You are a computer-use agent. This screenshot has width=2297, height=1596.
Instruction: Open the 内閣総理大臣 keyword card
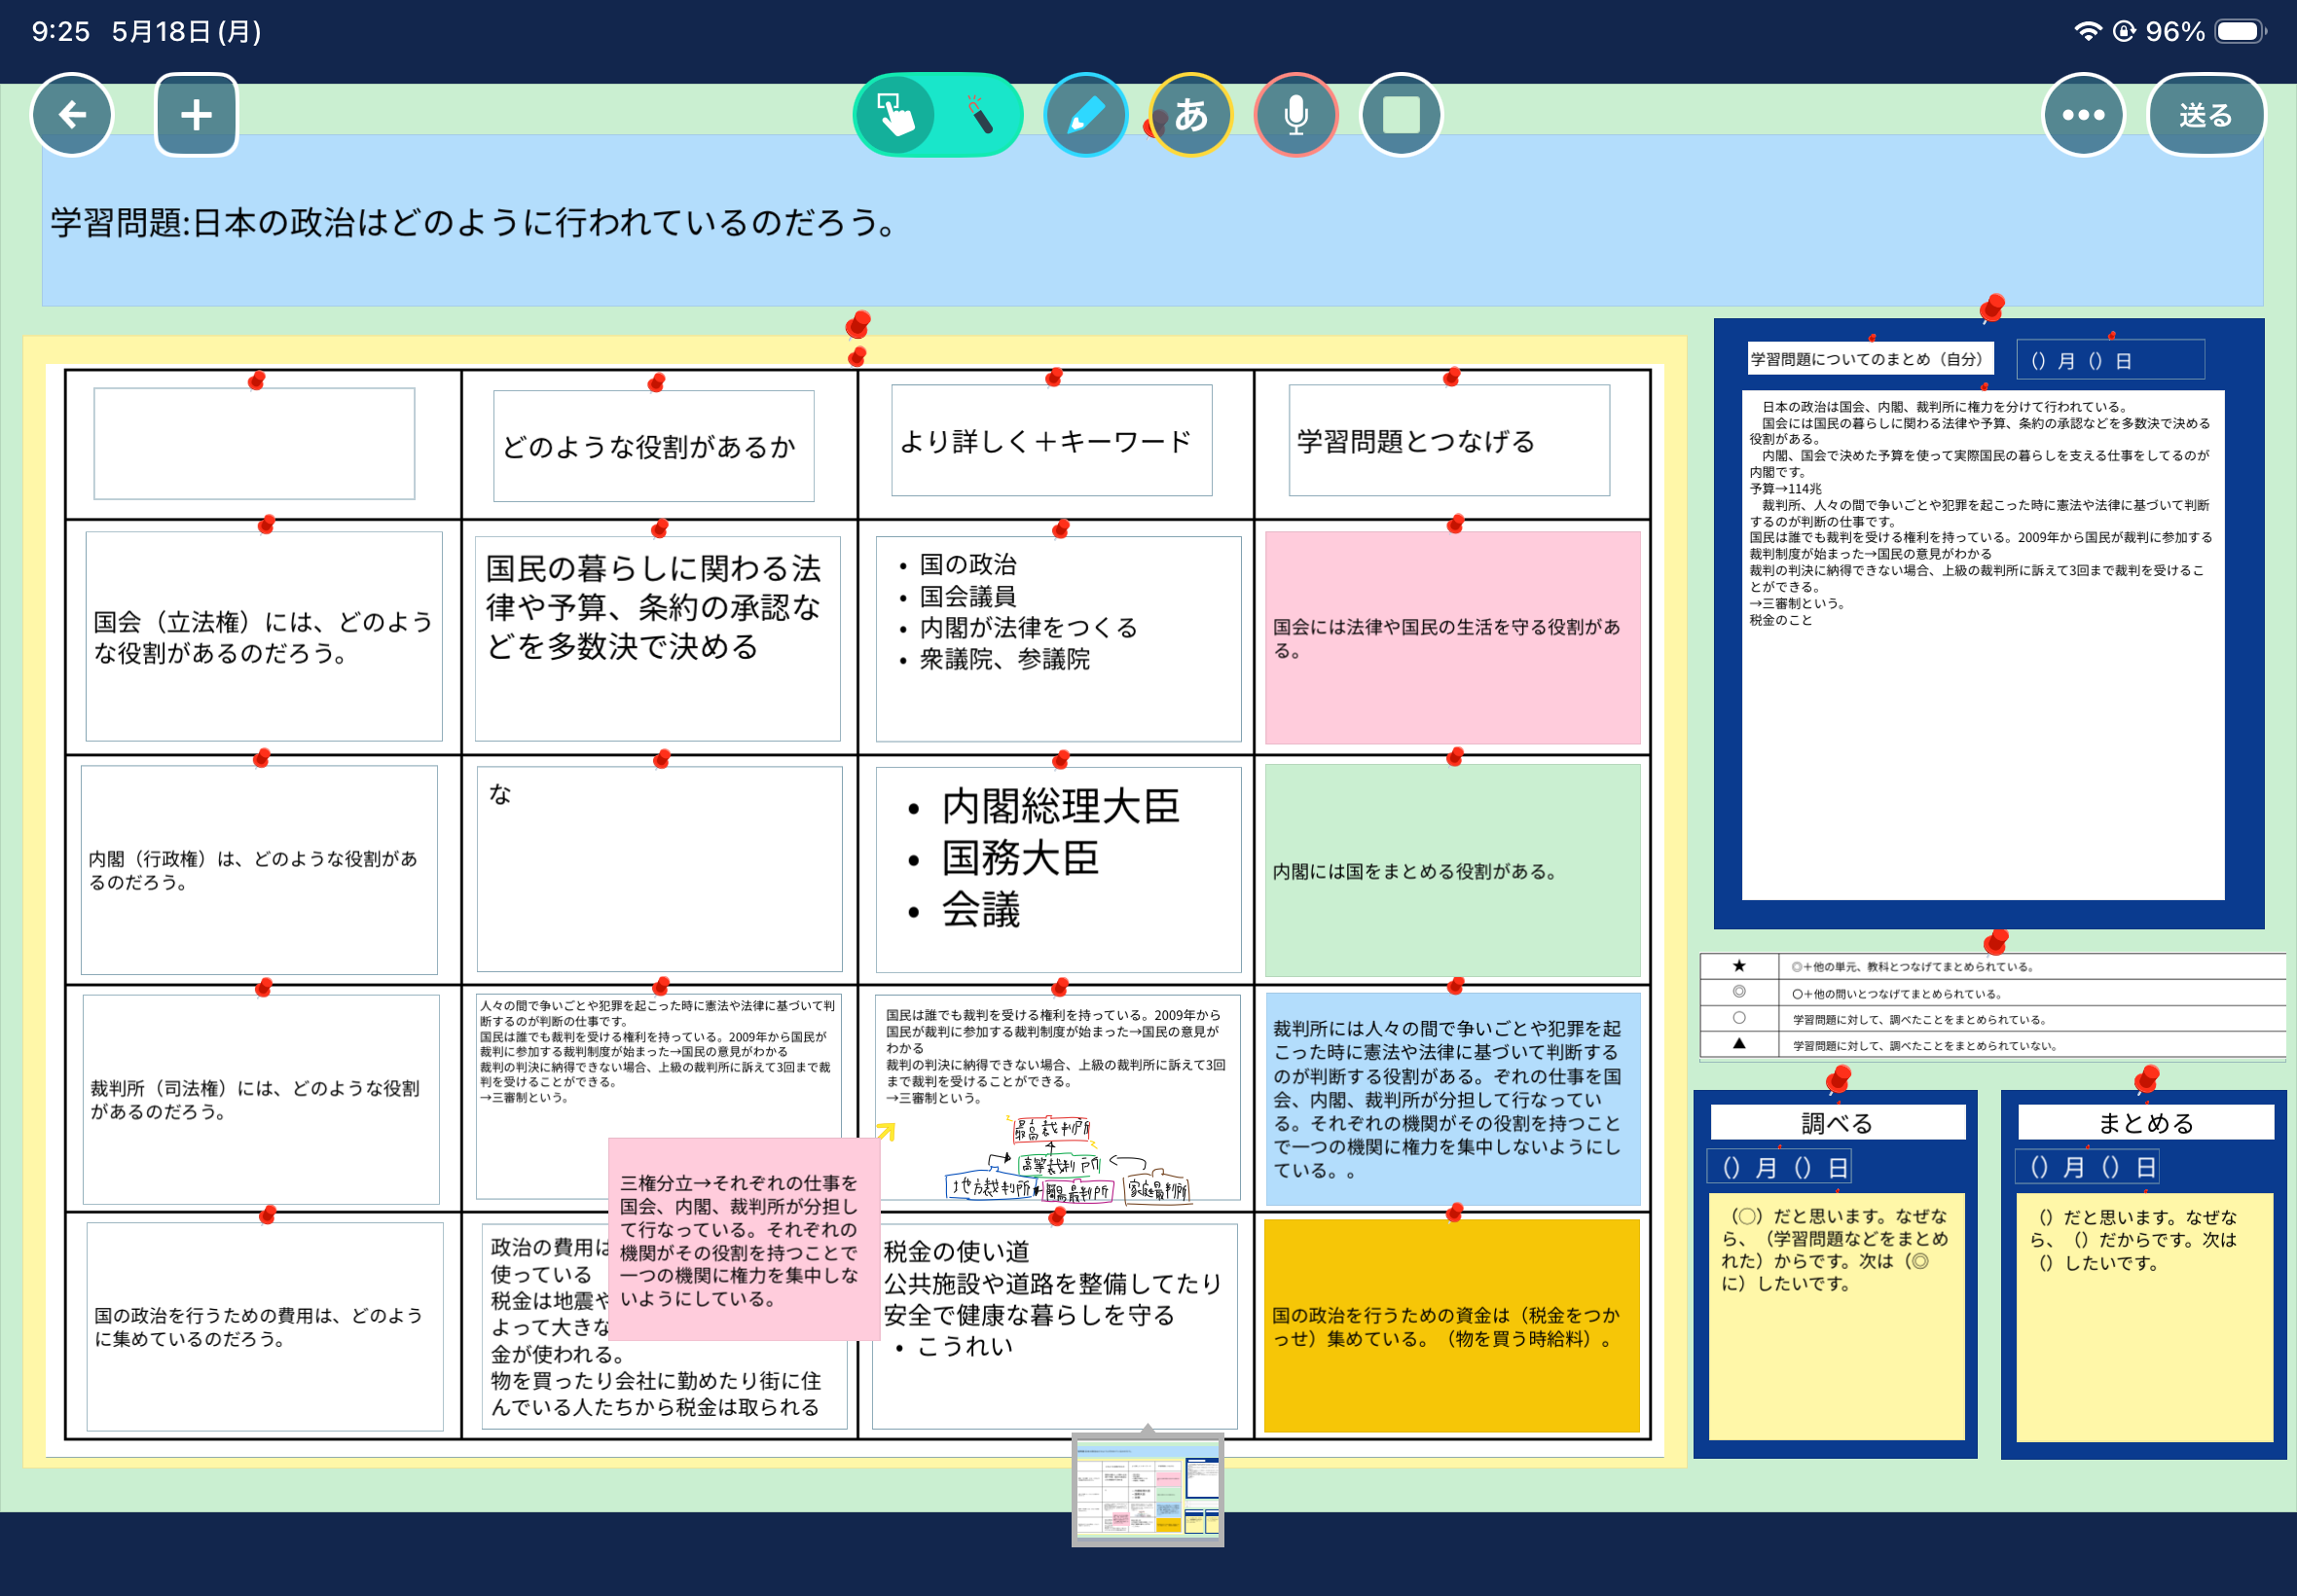point(1058,869)
